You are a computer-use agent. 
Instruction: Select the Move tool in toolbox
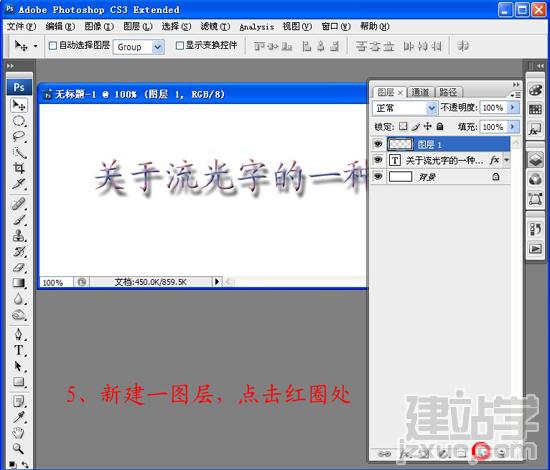[x=19, y=105]
